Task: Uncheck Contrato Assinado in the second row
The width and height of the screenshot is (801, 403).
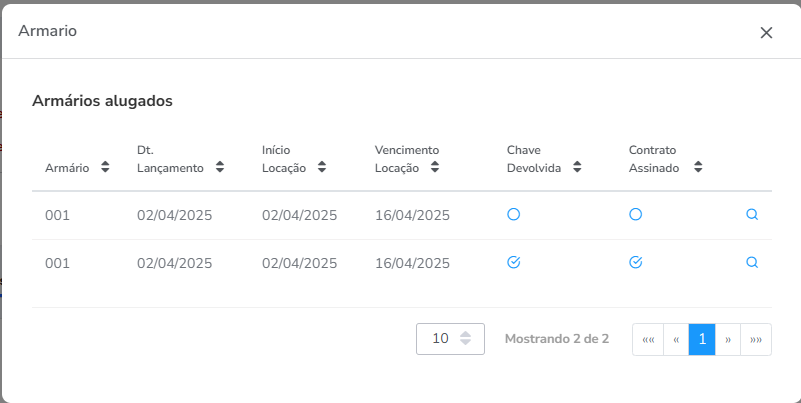Action: (x=635, y=262)
